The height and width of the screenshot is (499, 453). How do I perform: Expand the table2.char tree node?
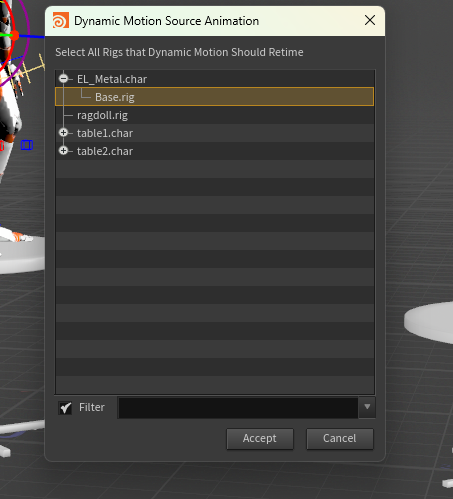pyautogui.click(x=63, y=151)
